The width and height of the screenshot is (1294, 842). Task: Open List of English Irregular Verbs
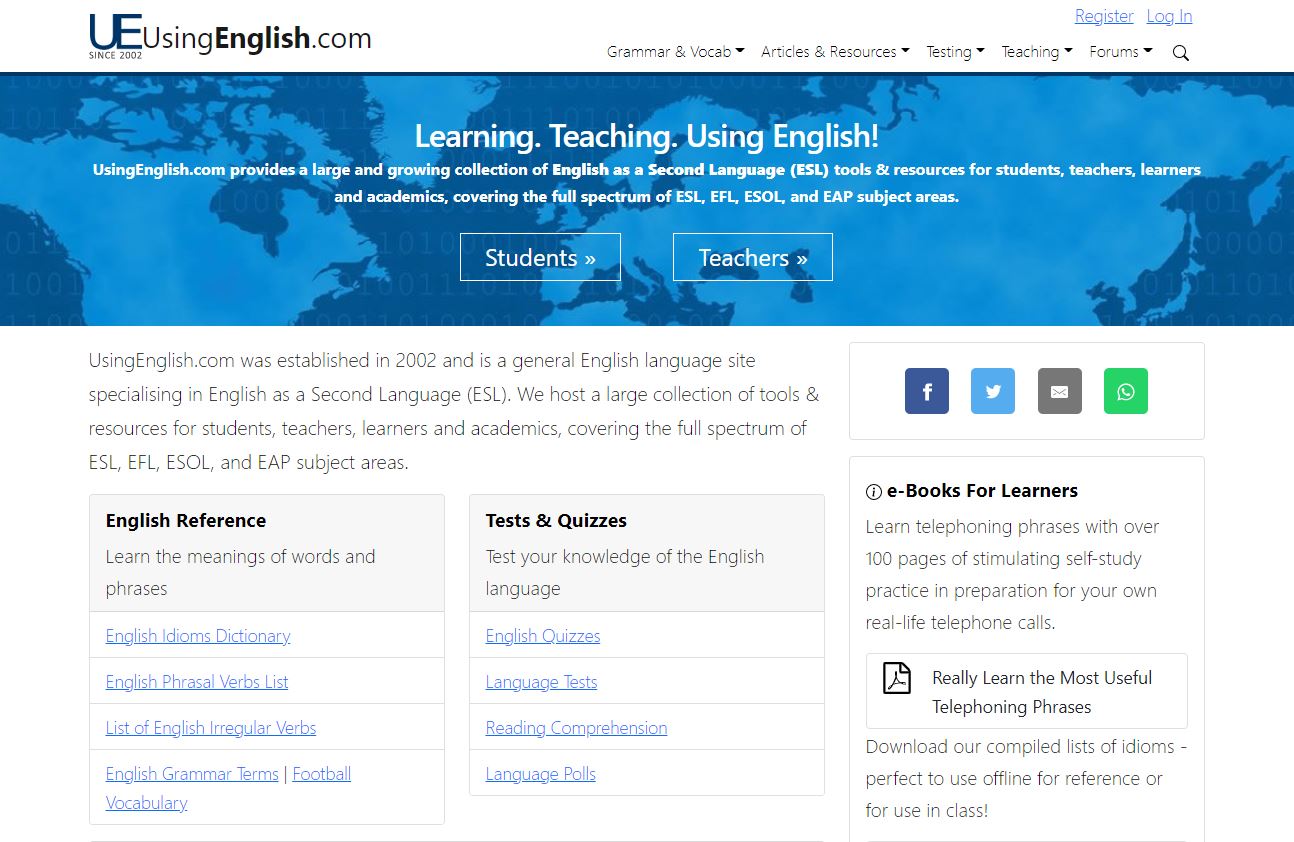click(211, 728)
